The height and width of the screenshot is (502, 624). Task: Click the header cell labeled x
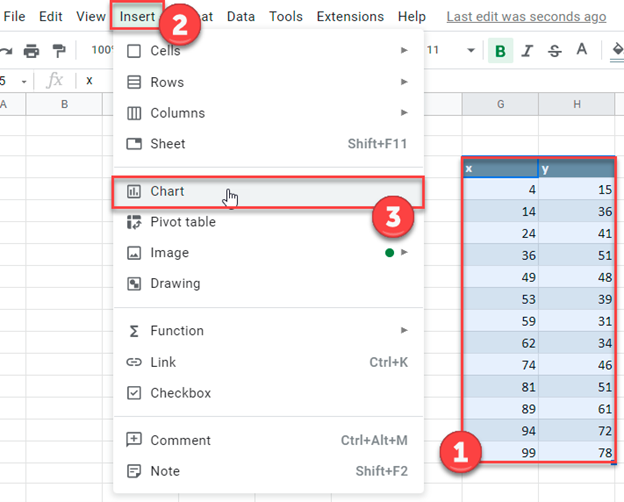(500, 168)
